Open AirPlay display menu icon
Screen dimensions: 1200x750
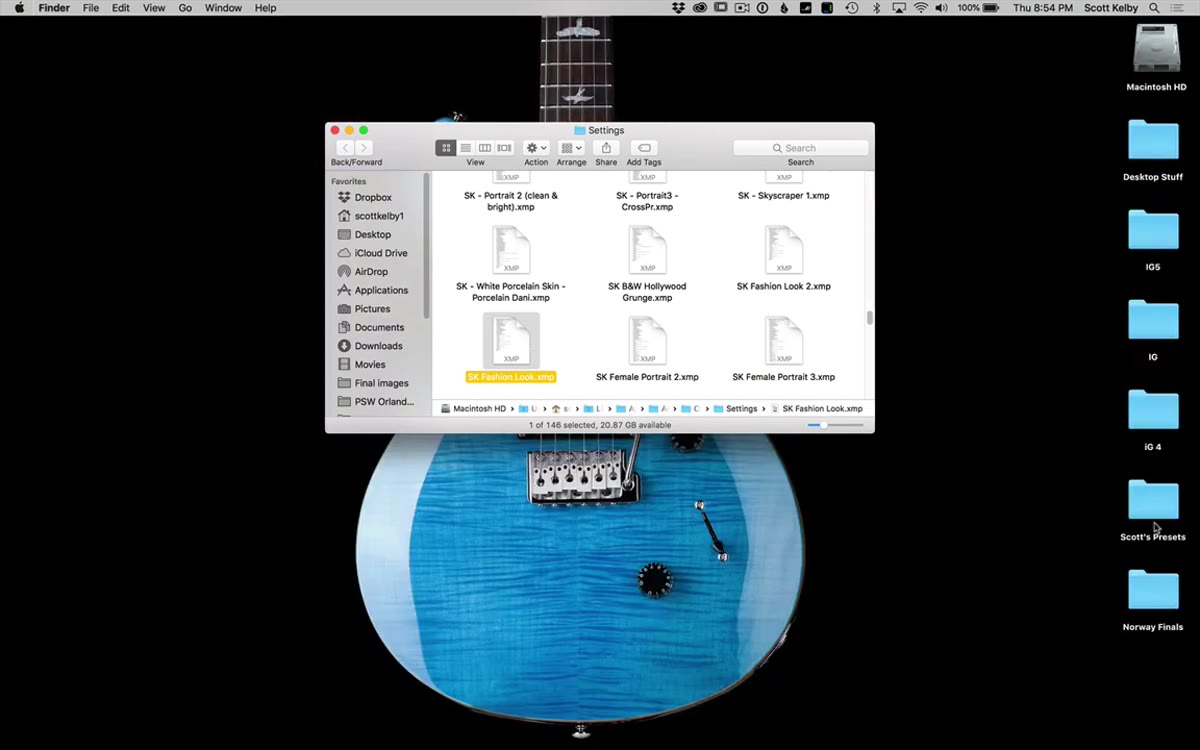click(x=898, y=8)
